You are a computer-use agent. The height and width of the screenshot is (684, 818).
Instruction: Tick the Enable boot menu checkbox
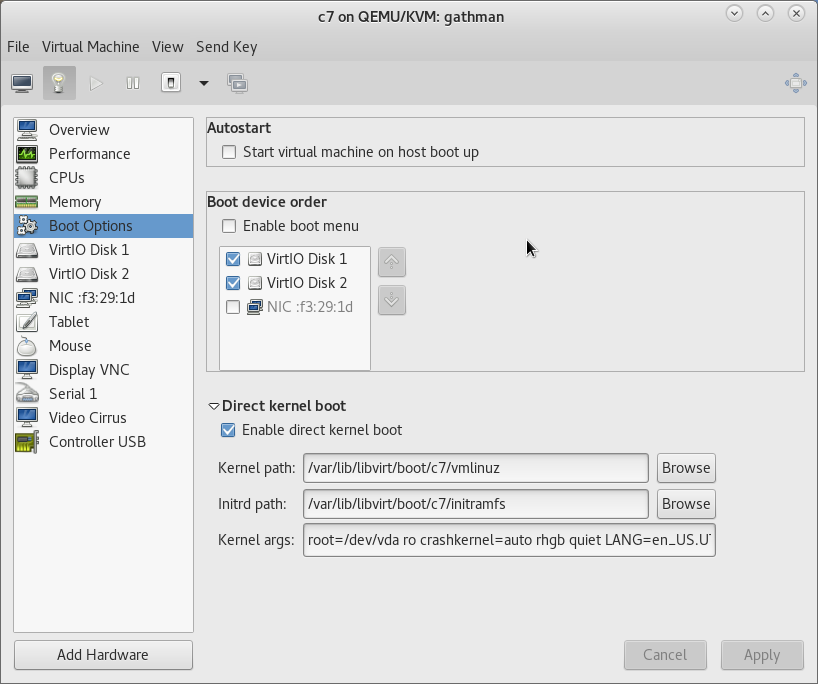point(229,226)
